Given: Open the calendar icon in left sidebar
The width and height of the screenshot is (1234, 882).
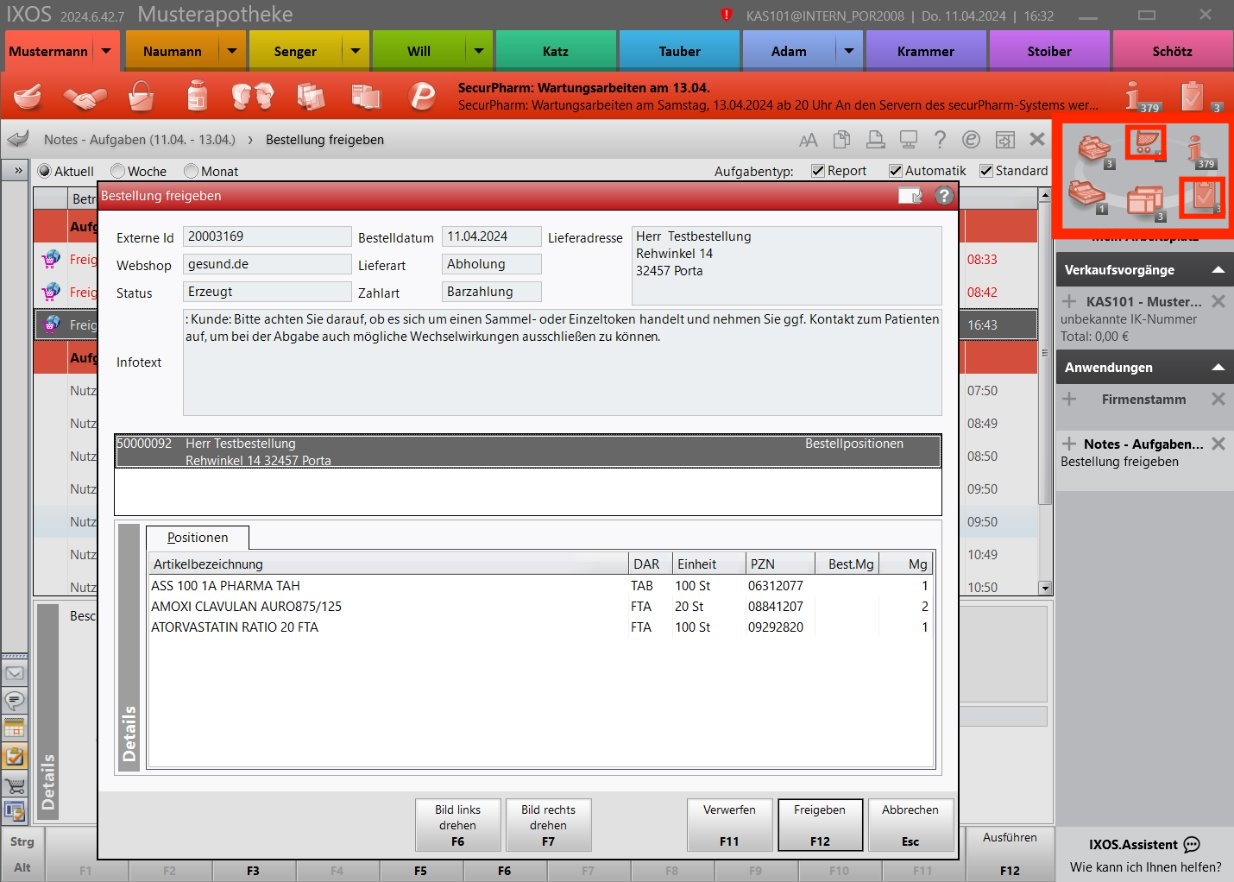Looking at the screenshot, I should (15, 728).
